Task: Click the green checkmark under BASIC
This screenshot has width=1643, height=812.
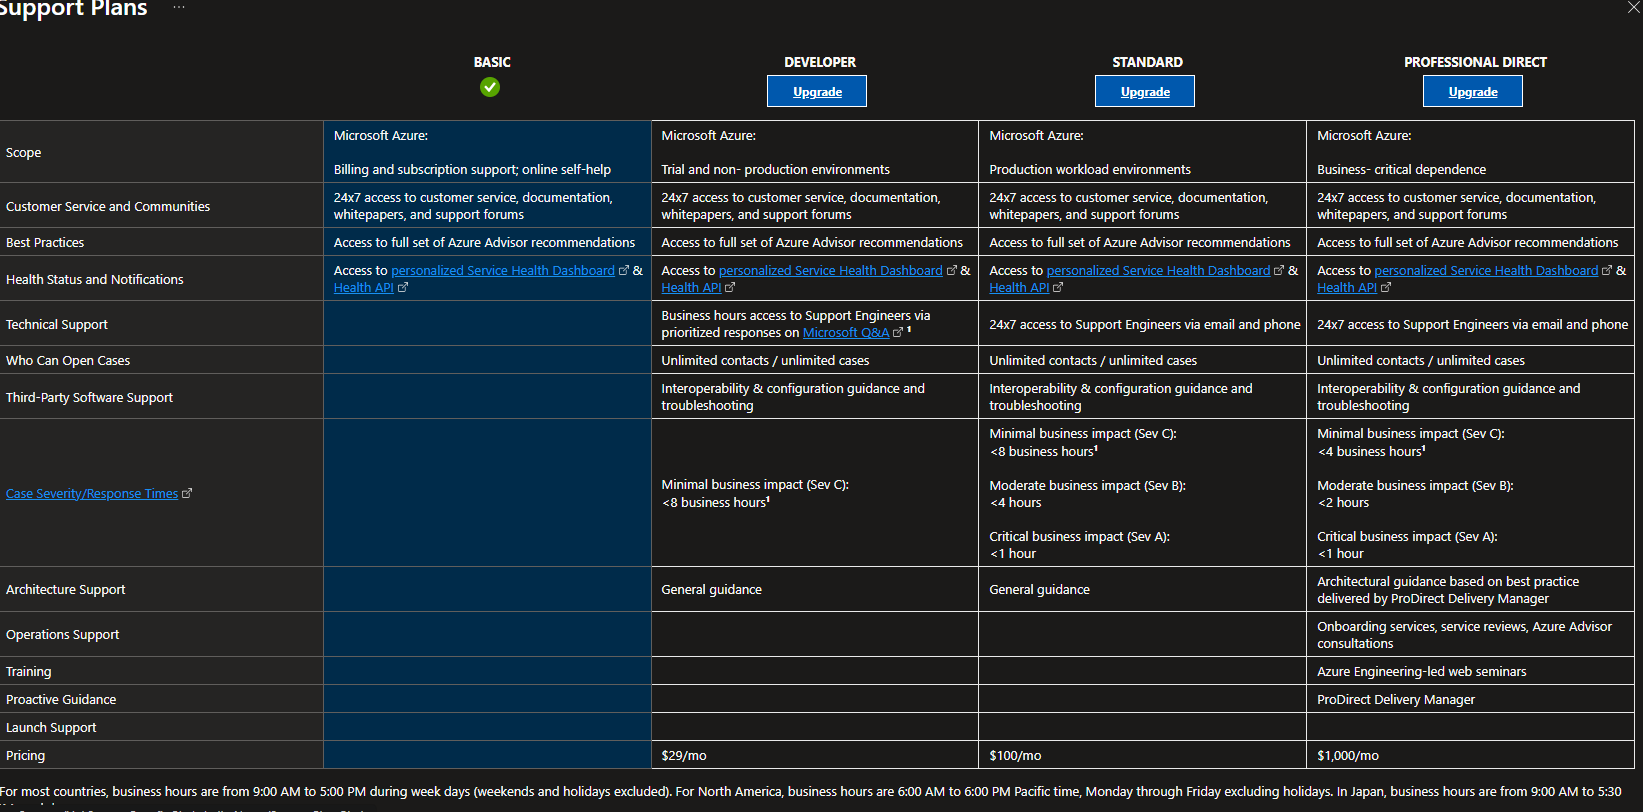Action: tap(490, 87)
